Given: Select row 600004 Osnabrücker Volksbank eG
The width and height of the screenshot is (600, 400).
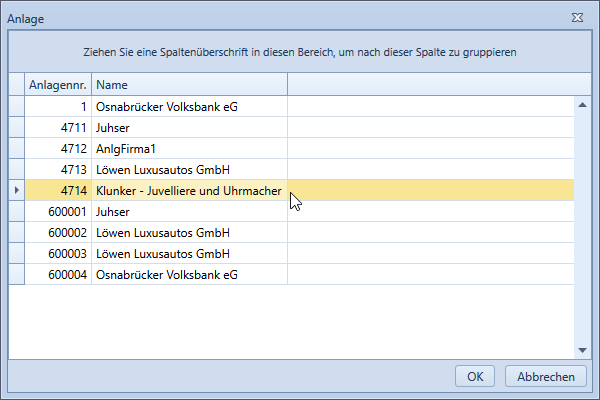Looking at the screenshot, I should coord(299,274).
